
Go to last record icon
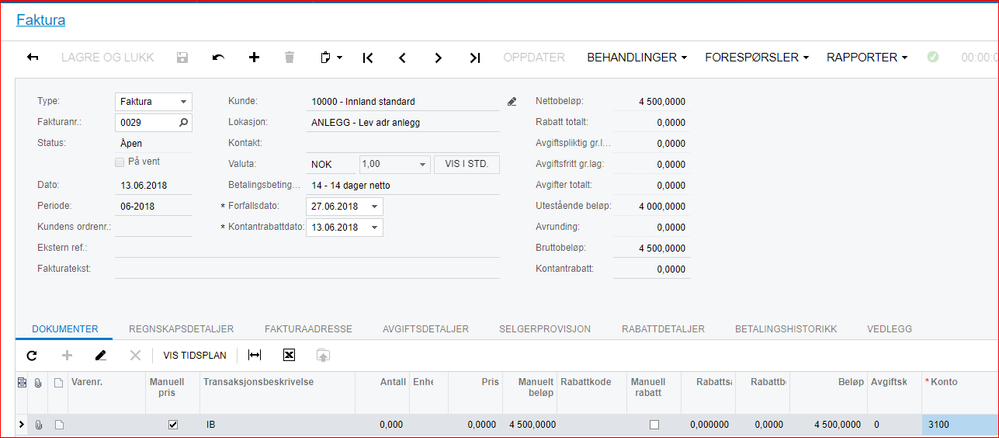pyautogui.click(x=475, y=57)
